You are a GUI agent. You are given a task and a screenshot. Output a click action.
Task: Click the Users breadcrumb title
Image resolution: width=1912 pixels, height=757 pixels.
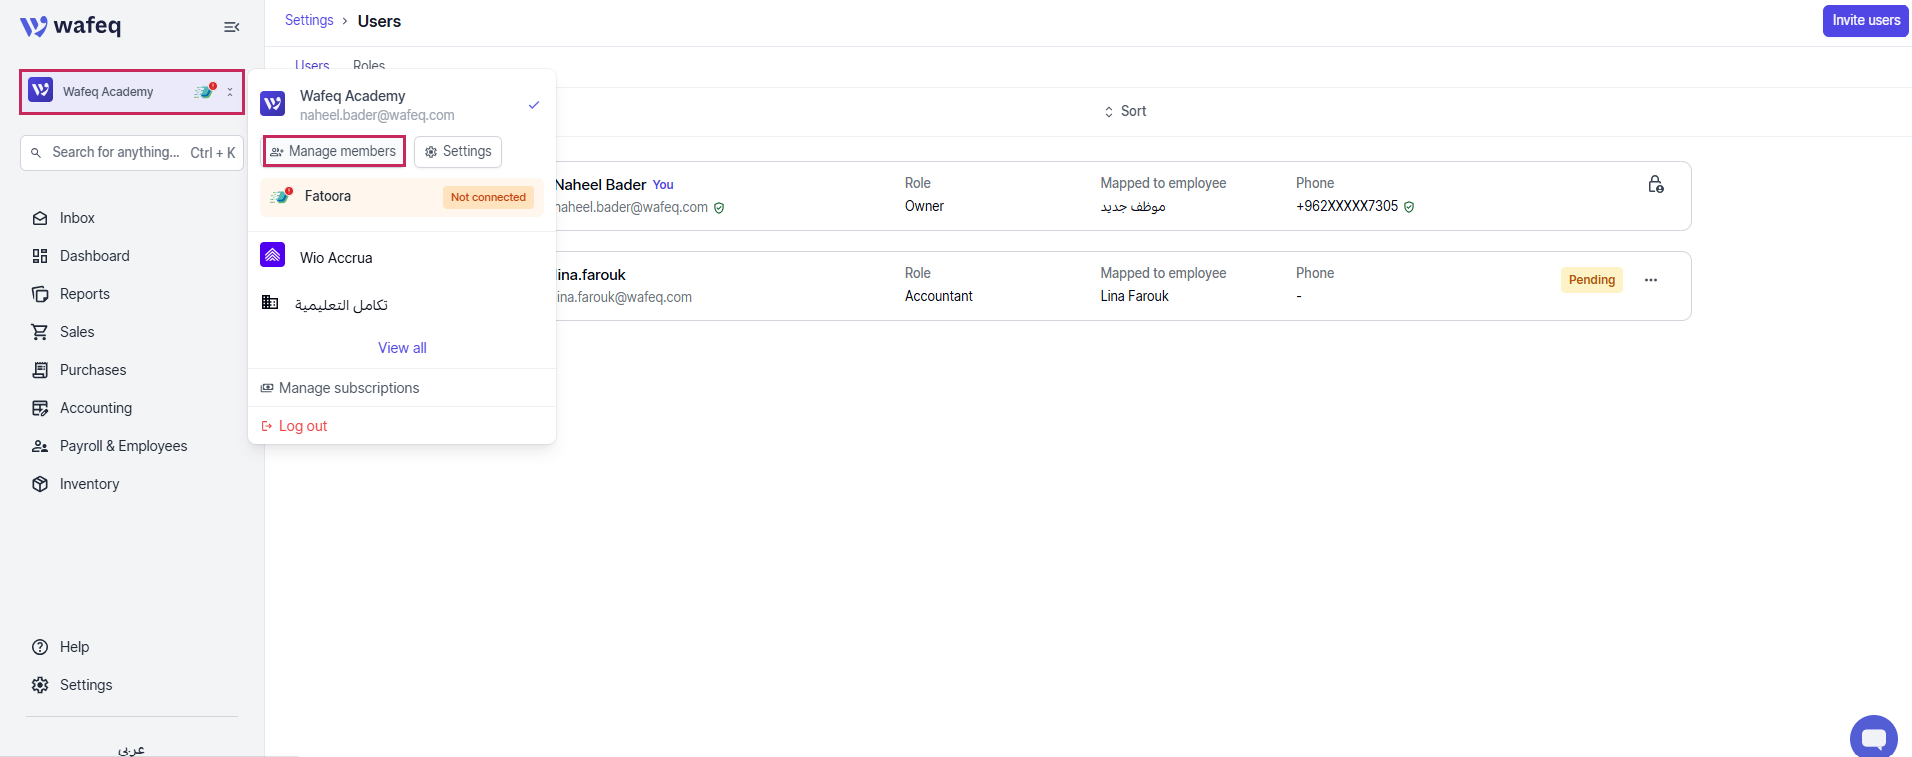coord(379,21)
